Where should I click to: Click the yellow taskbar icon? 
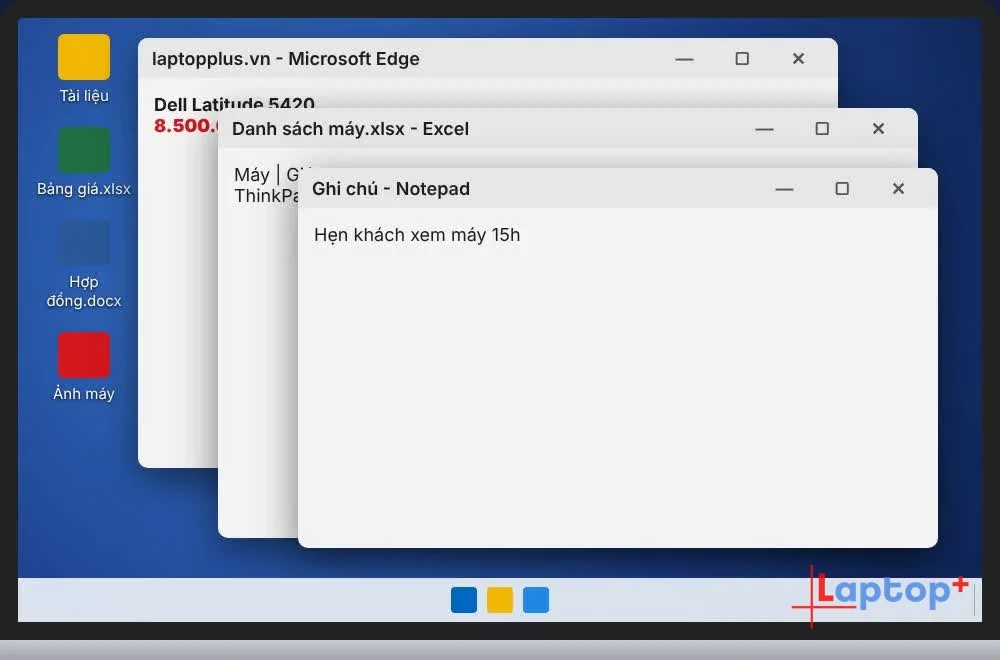pos(500,600)
